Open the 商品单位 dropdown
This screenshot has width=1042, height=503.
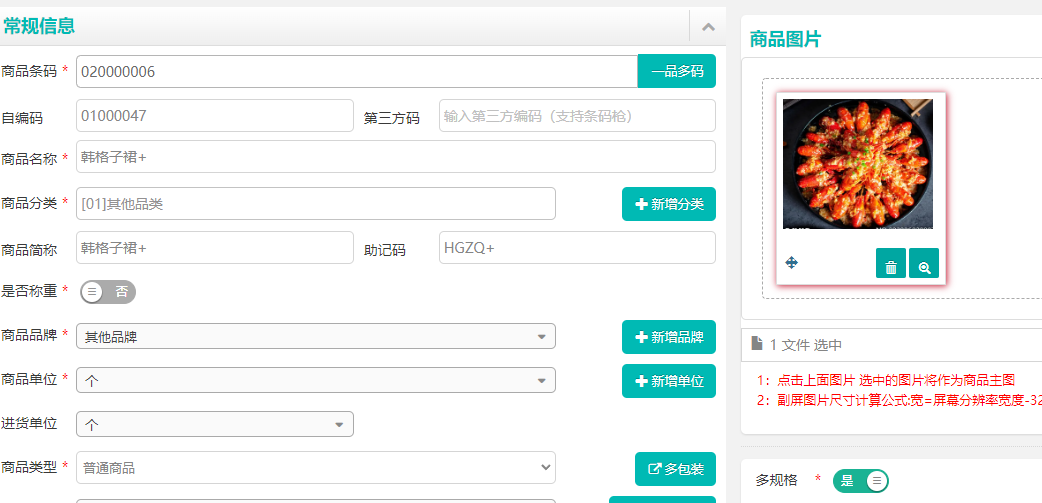[x=315, y=381]
